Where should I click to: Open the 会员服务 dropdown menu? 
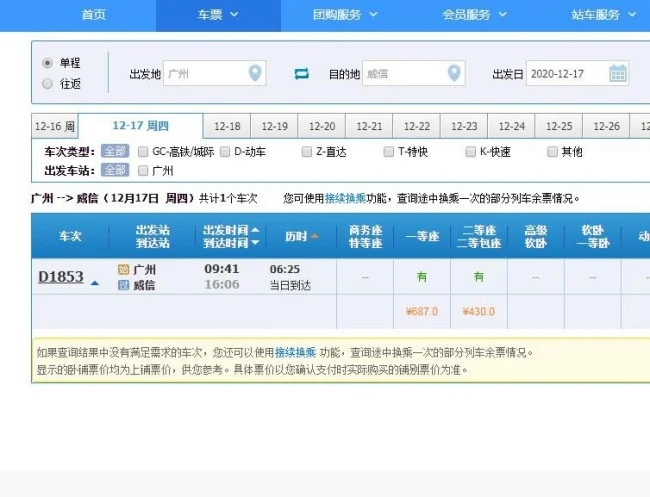point(474,15)
